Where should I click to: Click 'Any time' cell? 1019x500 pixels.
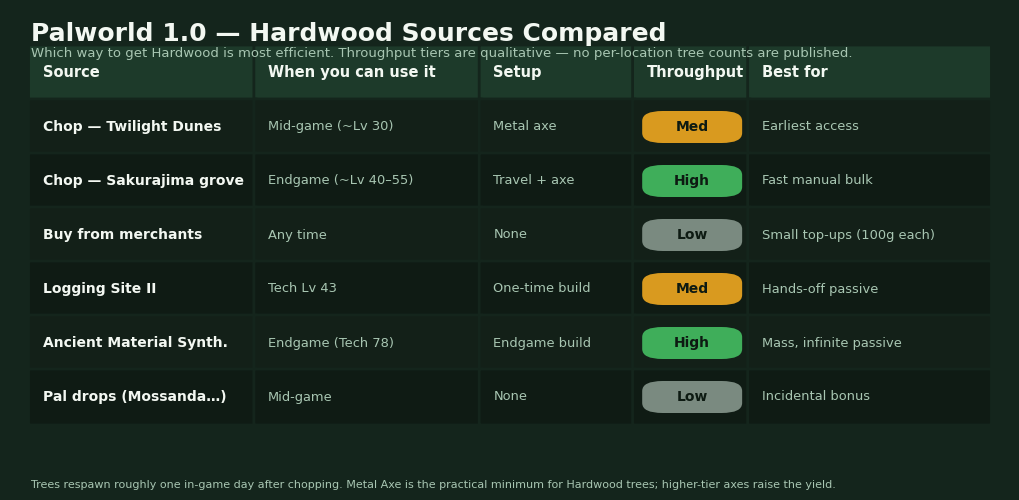point(367,235)
